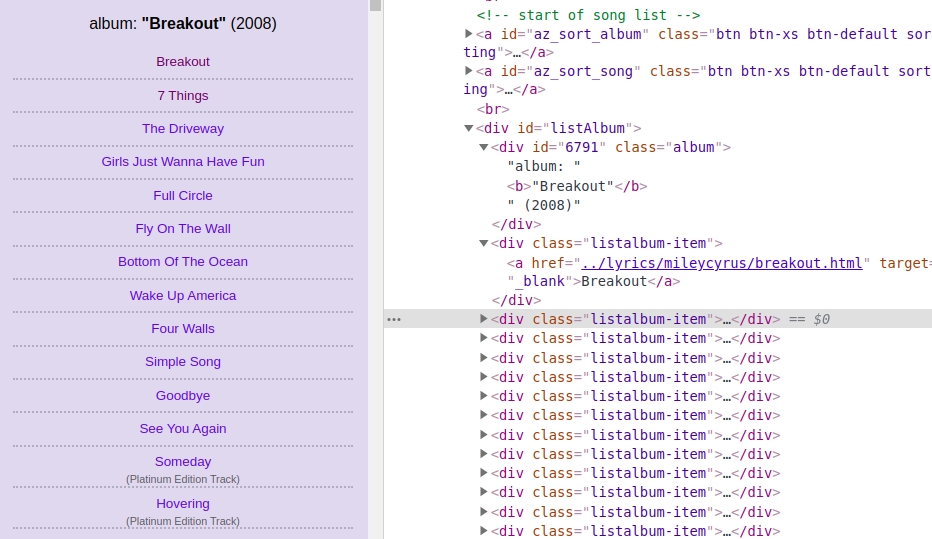This screenshot has height=539, width=932.
Task: Select the <b>"Breakout"</b> node in DevTools
Action: click(577, 186)
